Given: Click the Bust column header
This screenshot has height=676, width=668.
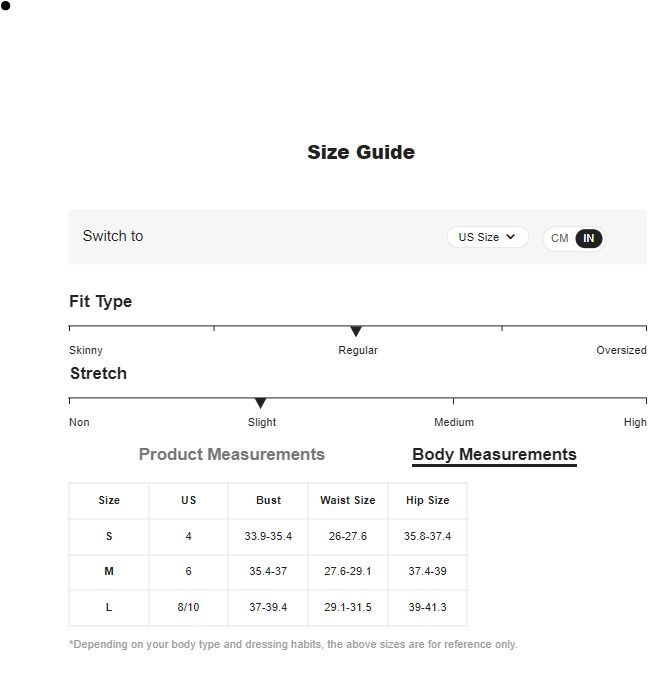Looking at the screenshot, I should (268, 500).
